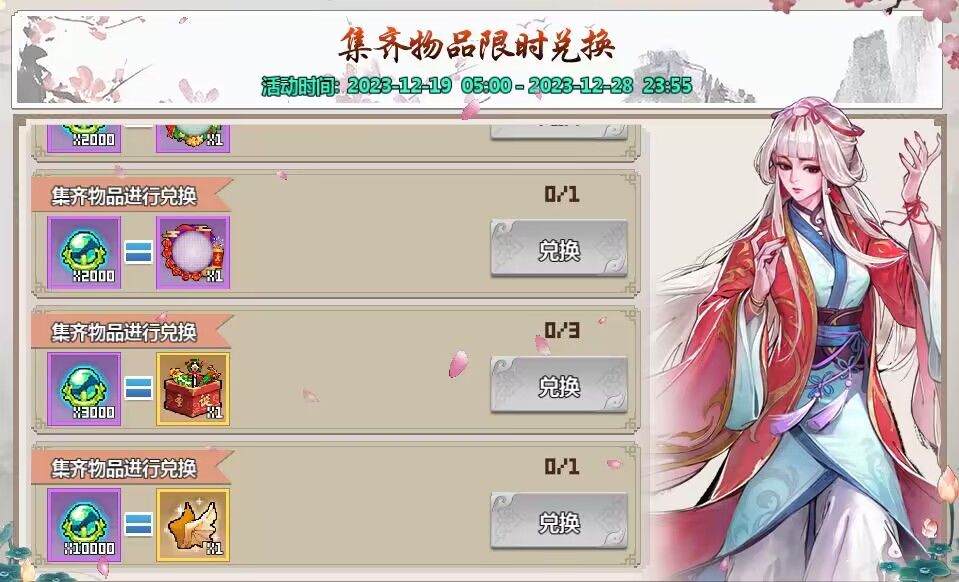
Task: Click the 集齐物品进行兑换 label above the golden wing row
Action: point(124,468)
